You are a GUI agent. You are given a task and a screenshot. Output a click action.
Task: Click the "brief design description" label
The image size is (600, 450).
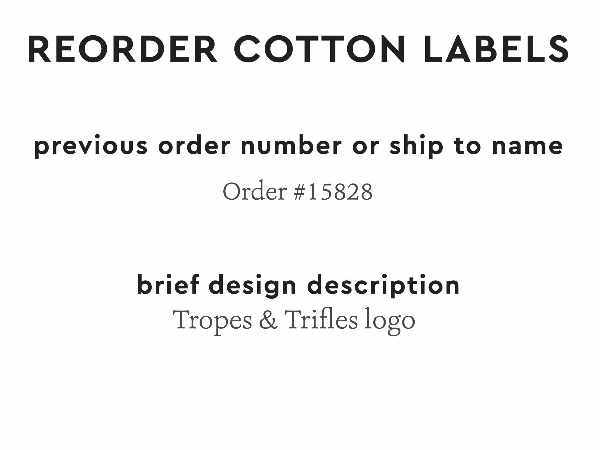coord(298,285)
